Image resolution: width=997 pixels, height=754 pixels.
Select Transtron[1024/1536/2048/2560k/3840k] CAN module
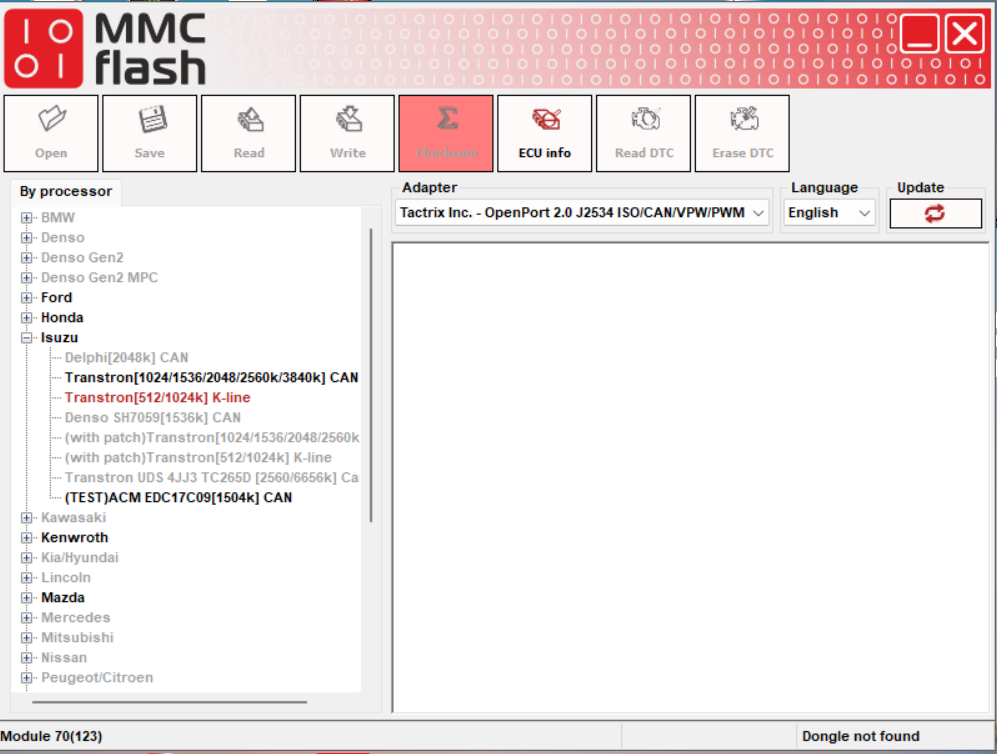pyautogui.click(x=211, y=378)
